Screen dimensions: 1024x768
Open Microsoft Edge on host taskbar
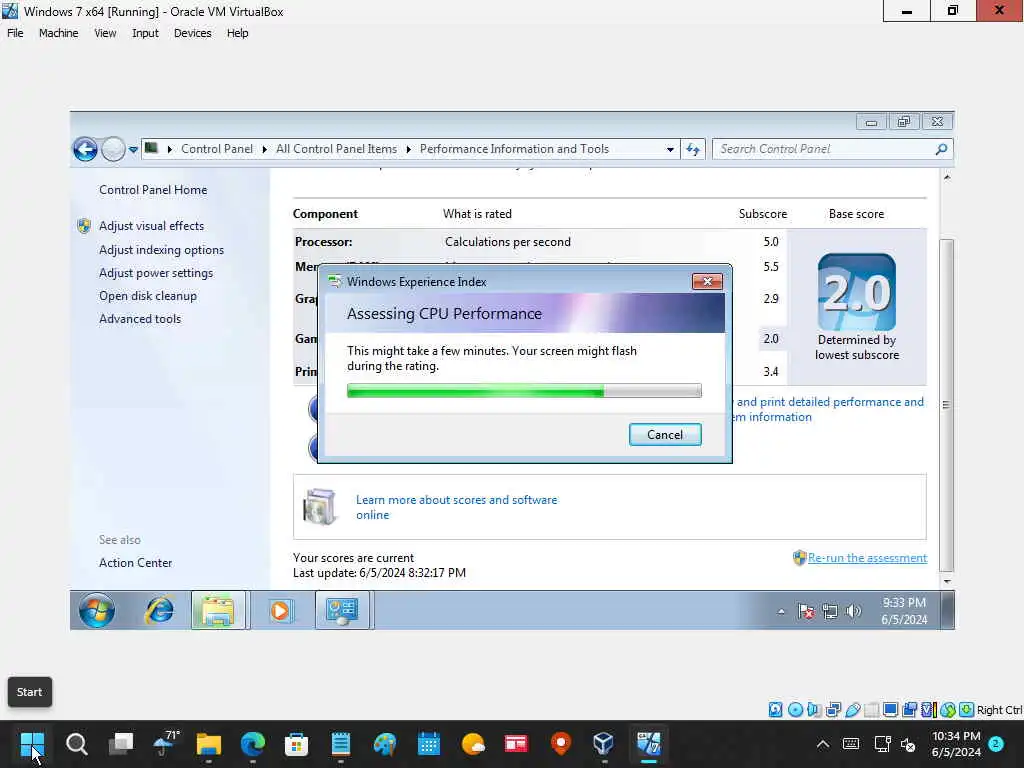[253, 744]
